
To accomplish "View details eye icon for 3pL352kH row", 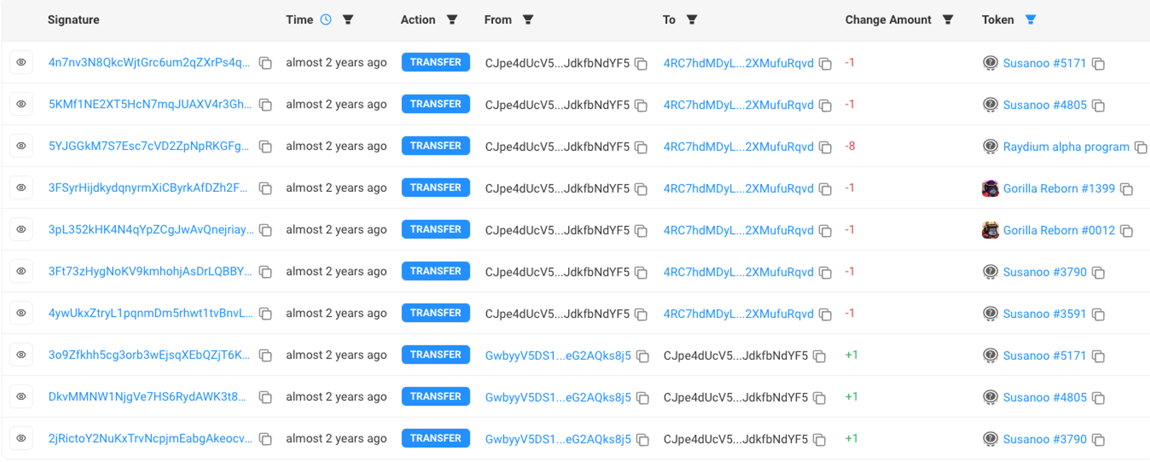I will (x=21, y=230).
